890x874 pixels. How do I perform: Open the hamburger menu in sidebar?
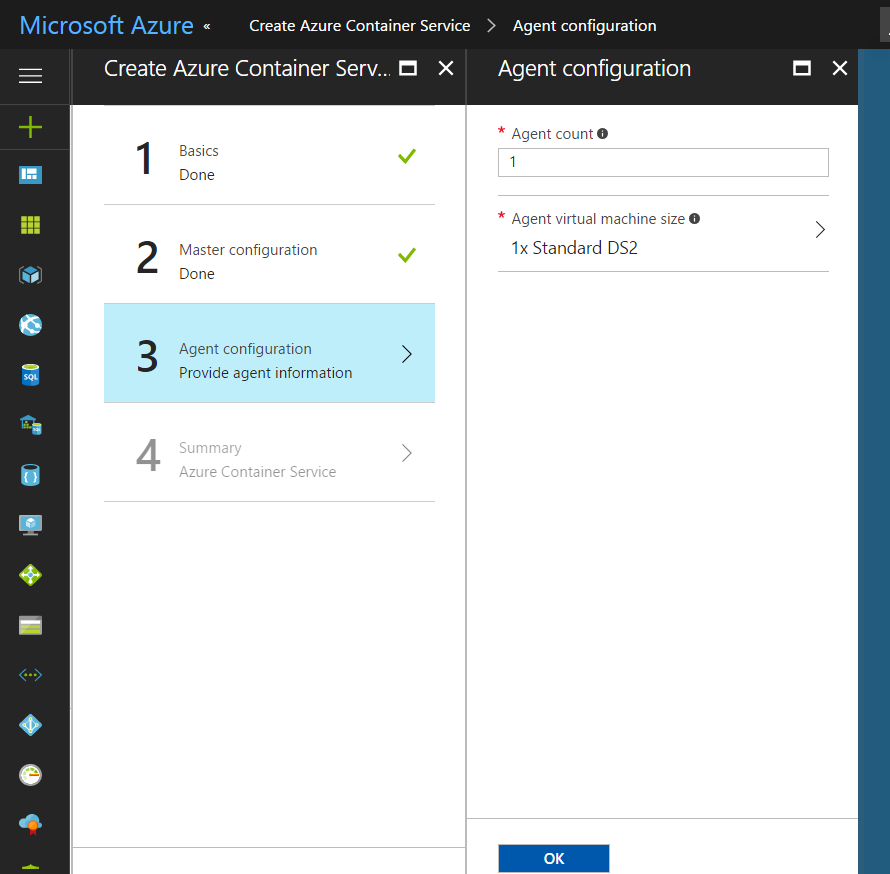point(31,76)
